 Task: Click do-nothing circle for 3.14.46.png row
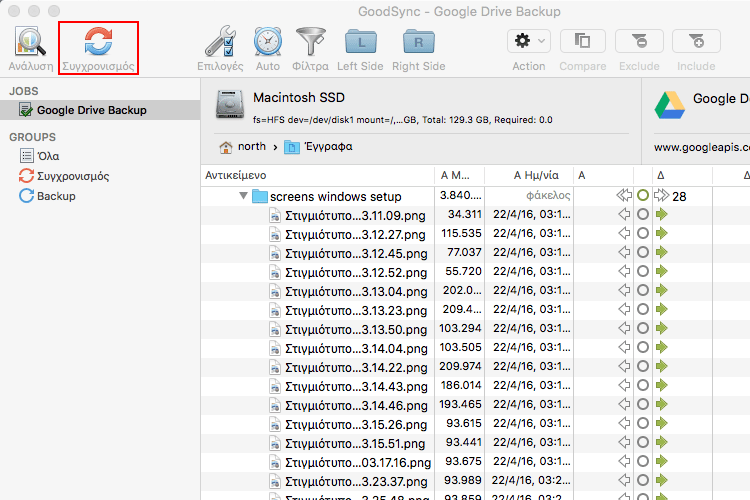pyautogui.click(x=643, y=404)
